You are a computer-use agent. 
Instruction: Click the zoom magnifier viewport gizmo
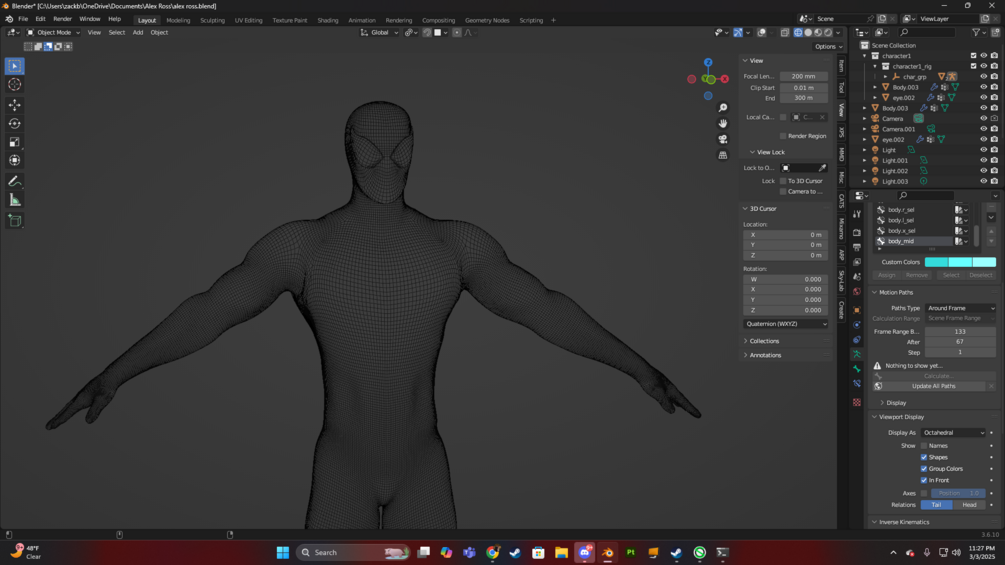(x=722, y=108)
